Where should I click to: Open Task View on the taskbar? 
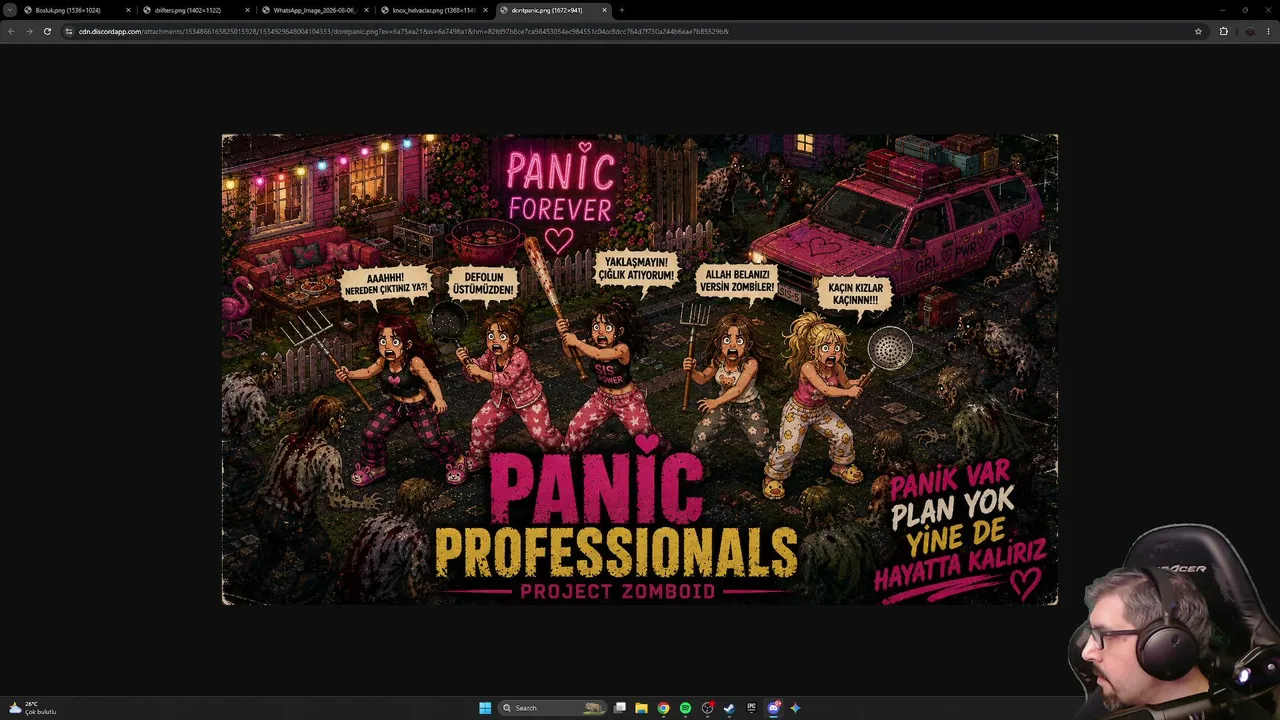coord(620,708)
